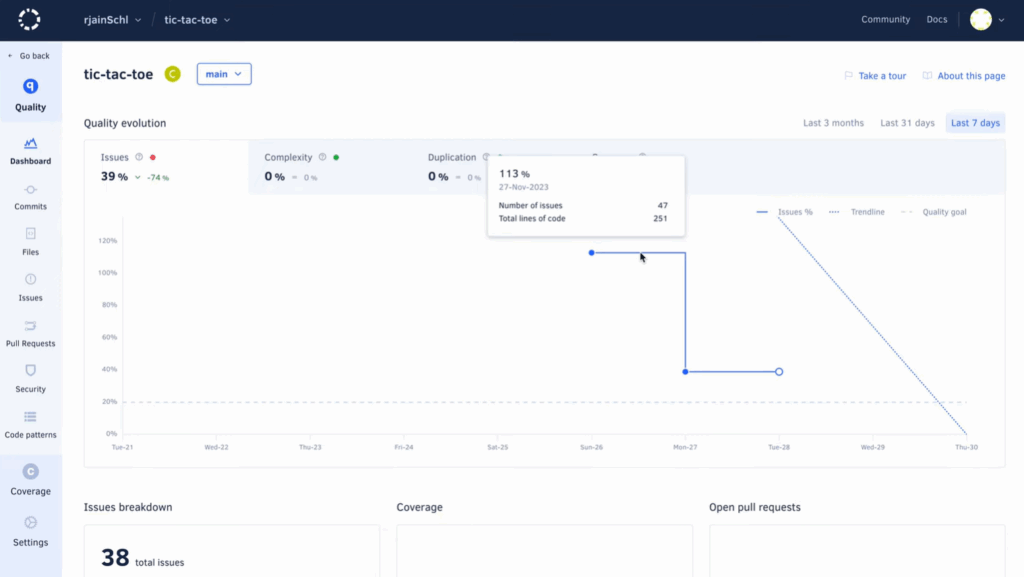Image resolution: width=1024 pixels, height=577 pixels.
Task: Click the Coverage icon in sidebar
Action: 30,472
